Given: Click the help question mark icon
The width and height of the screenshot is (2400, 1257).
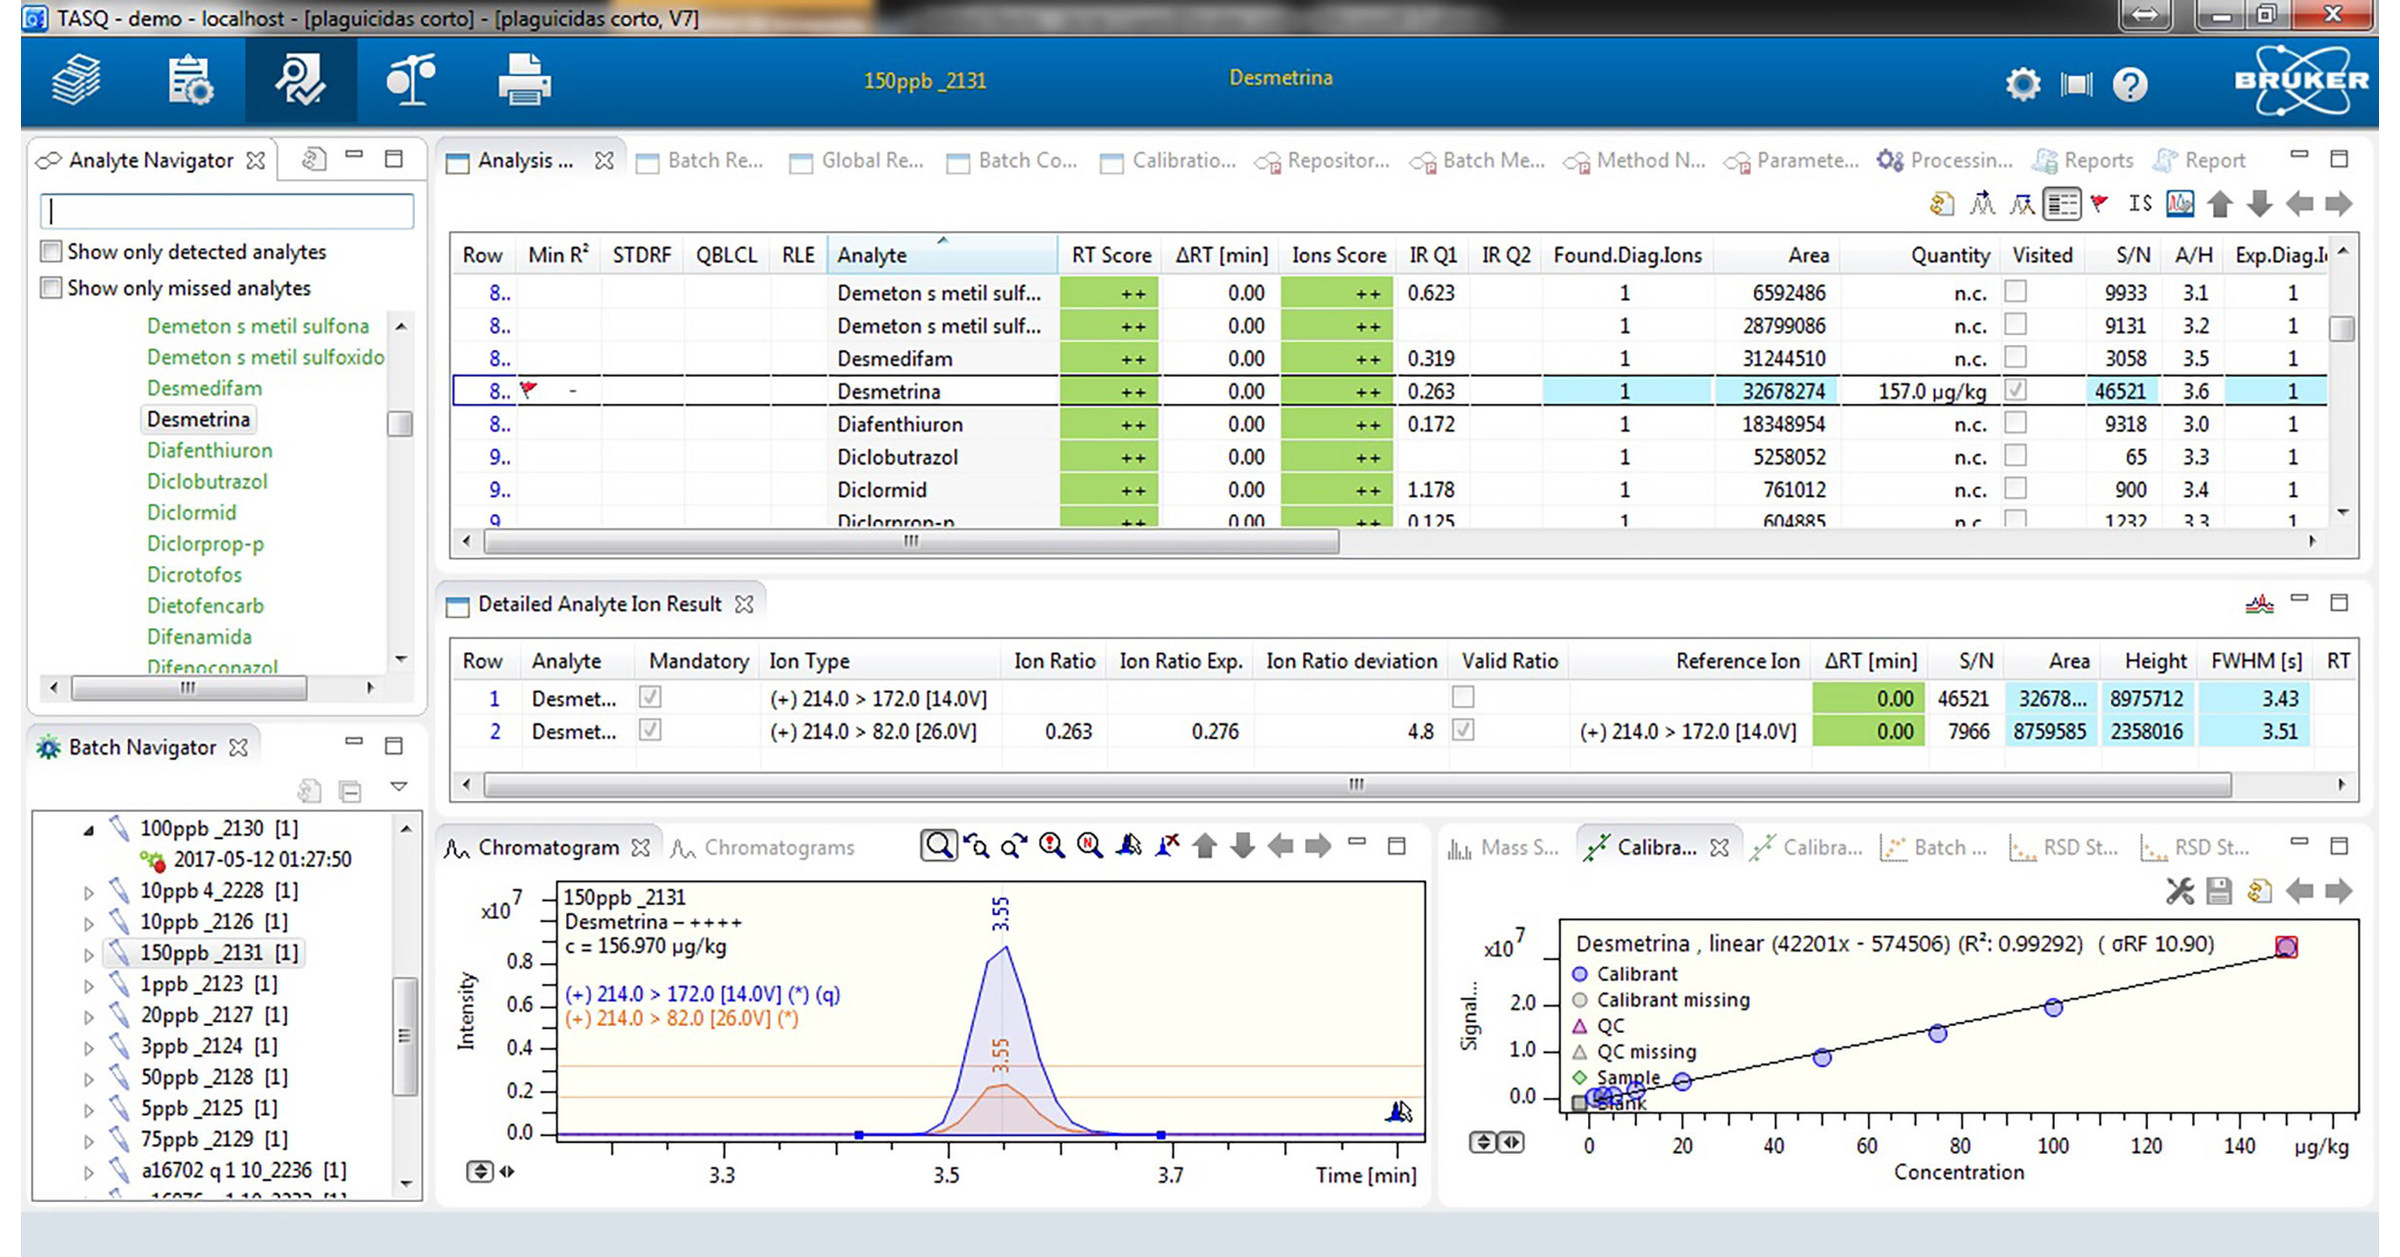Looking at the screenshot, I should [x=2130, y=84].
